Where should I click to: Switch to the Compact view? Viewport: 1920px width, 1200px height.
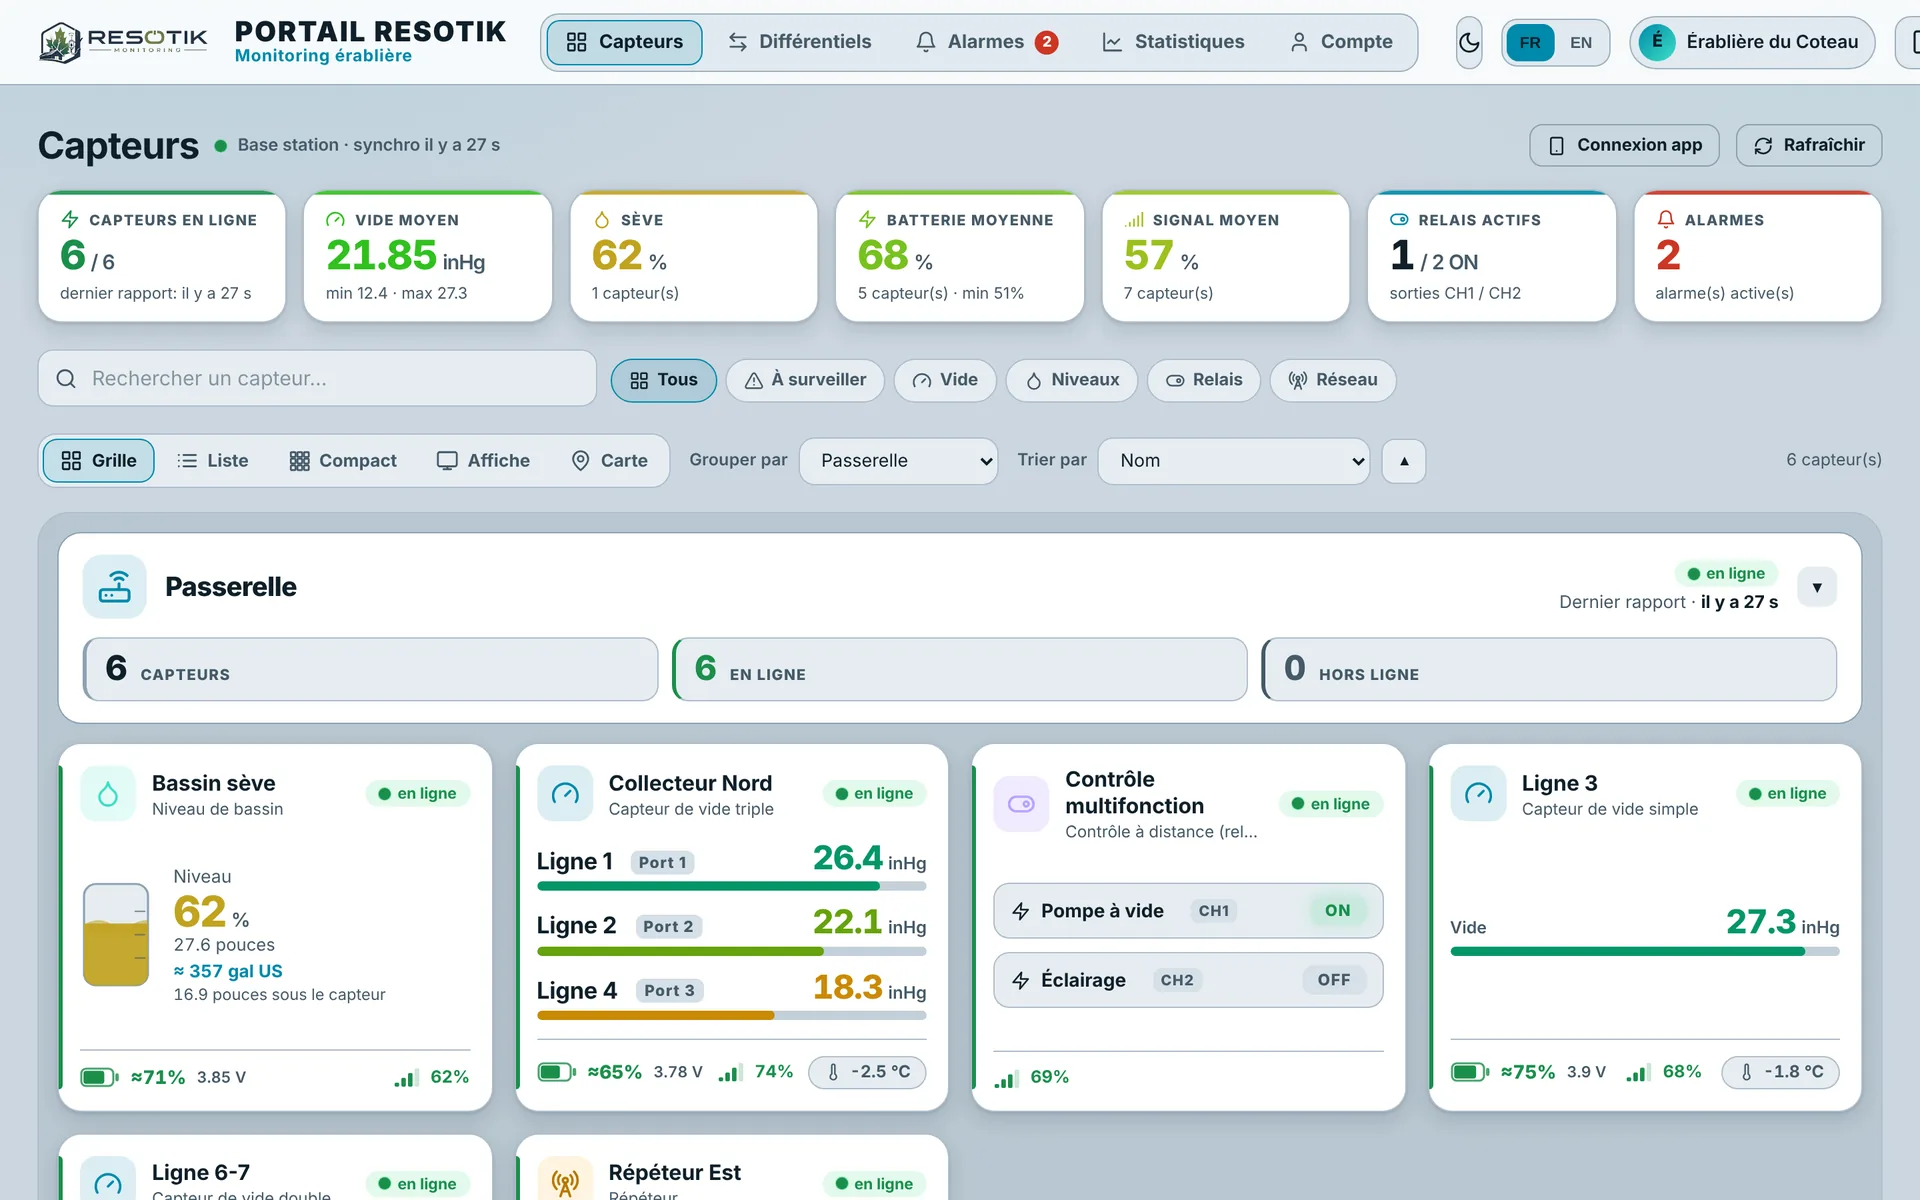coord(343,461)
